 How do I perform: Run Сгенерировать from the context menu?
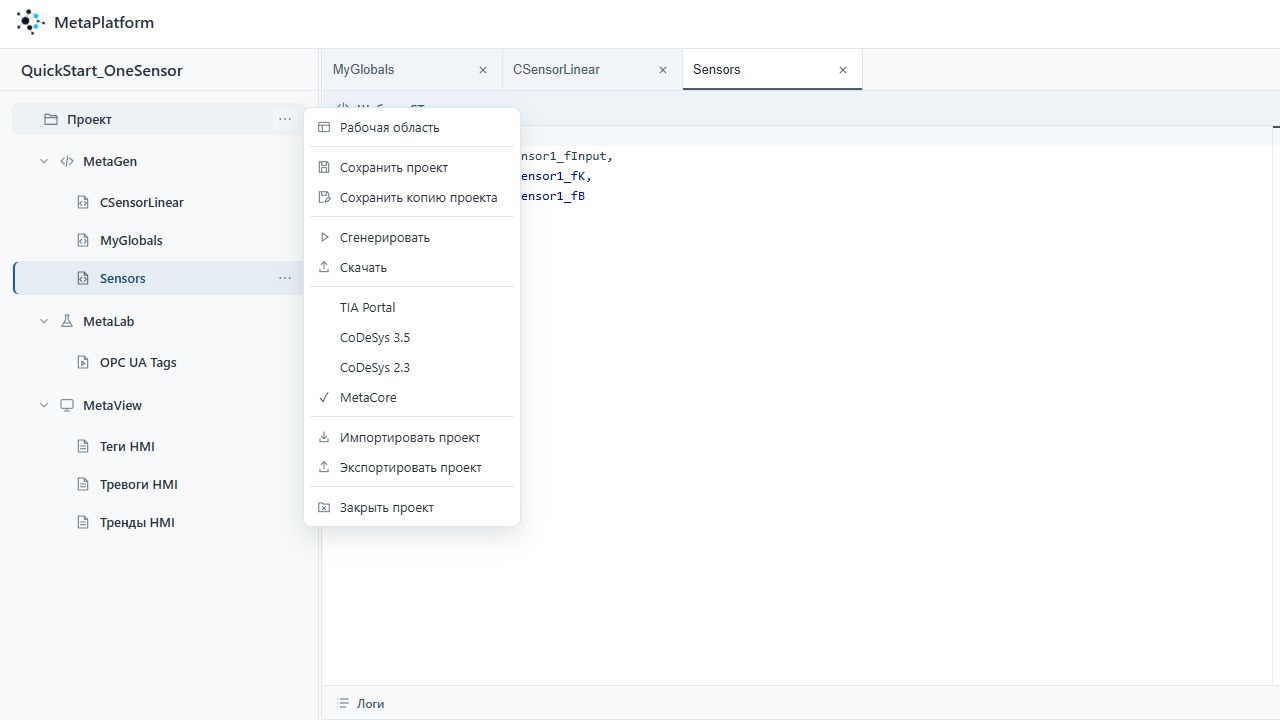click(x=412, y=237)
